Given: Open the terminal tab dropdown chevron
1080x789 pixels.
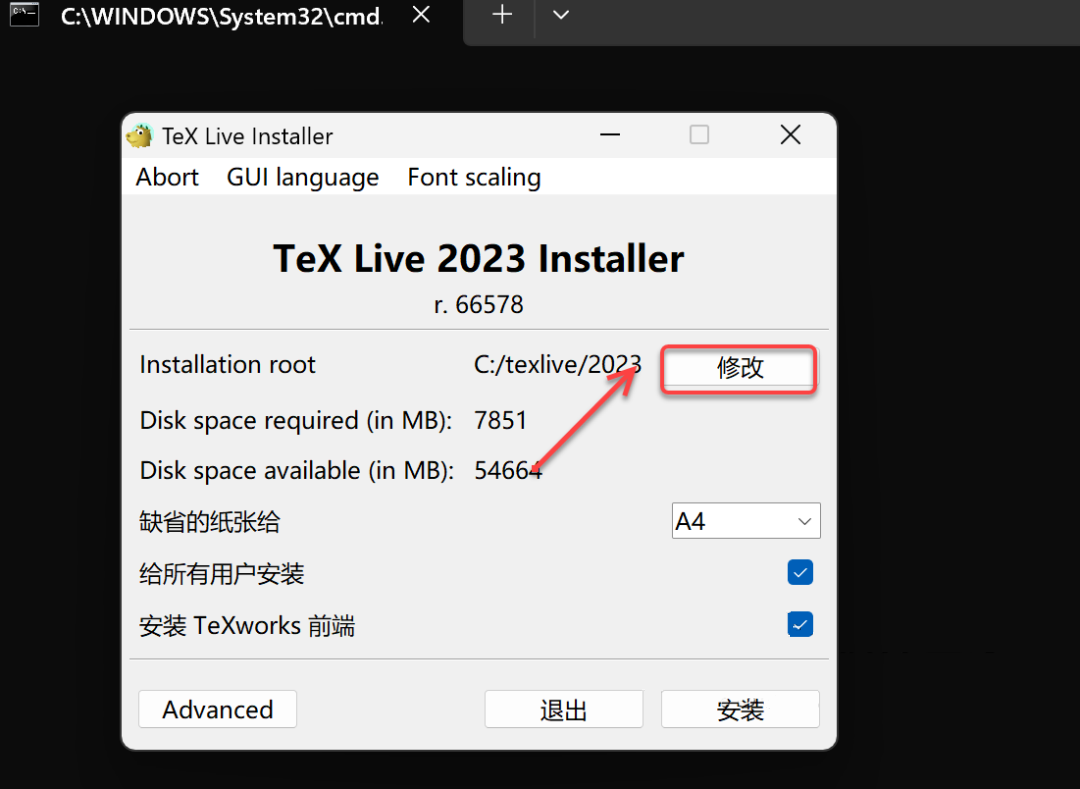Looking at the screenshot, I should point(560,15).
